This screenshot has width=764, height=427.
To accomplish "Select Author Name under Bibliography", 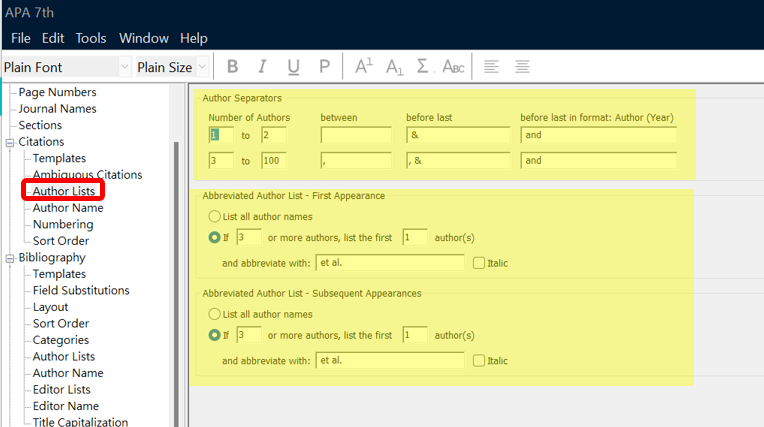I will click(68, 373).
